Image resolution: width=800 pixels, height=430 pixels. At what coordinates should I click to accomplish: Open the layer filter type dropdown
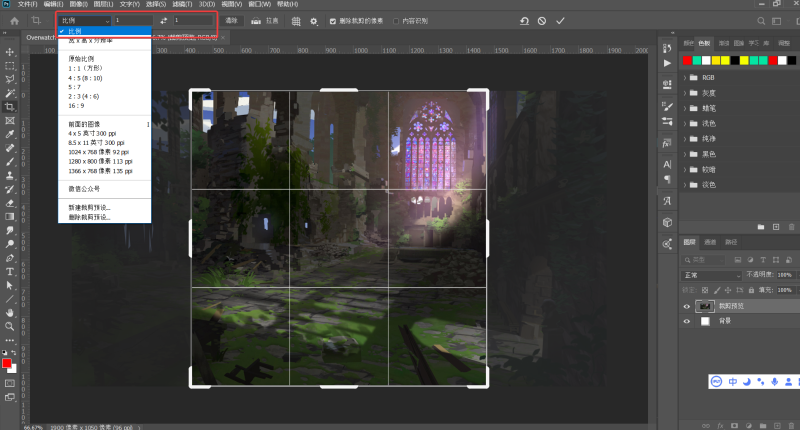704,260
